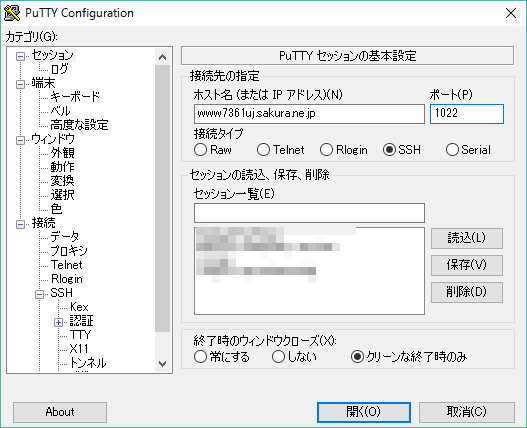This screenshot has height=428, width=527.
Task: Select the 接続 category label
Action: pos(43,223)
